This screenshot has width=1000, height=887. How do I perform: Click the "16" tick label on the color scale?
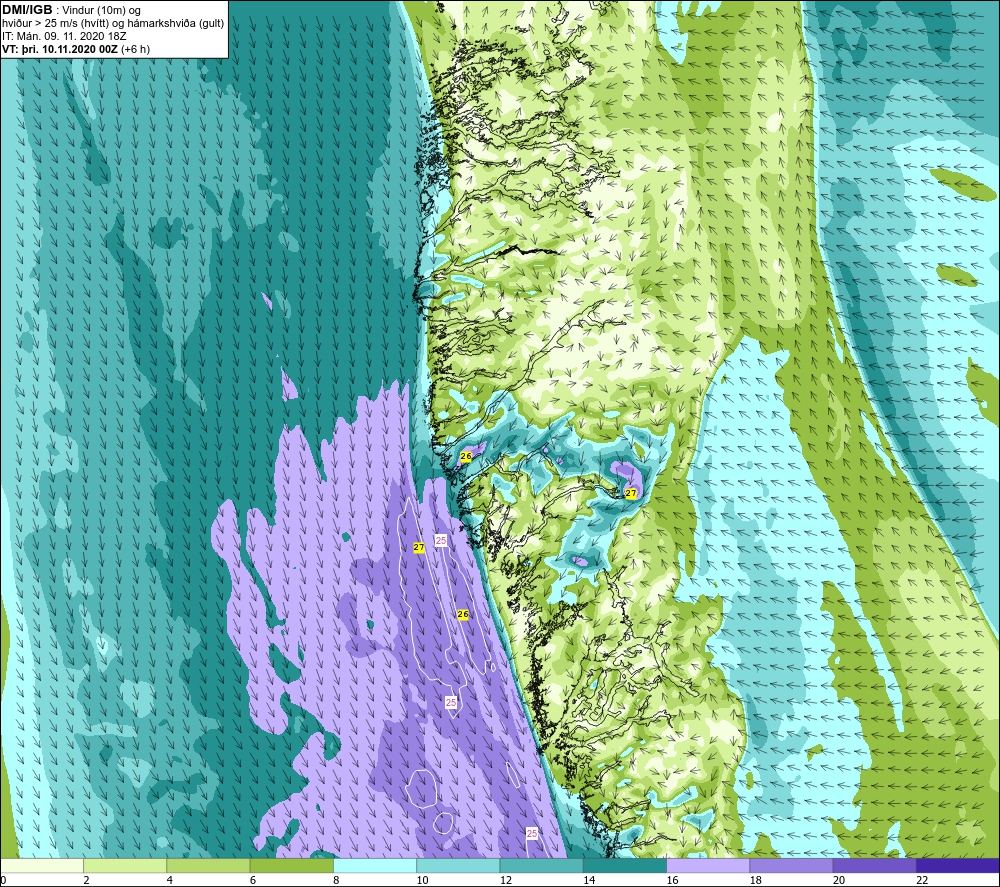click(x=672, y=880)
